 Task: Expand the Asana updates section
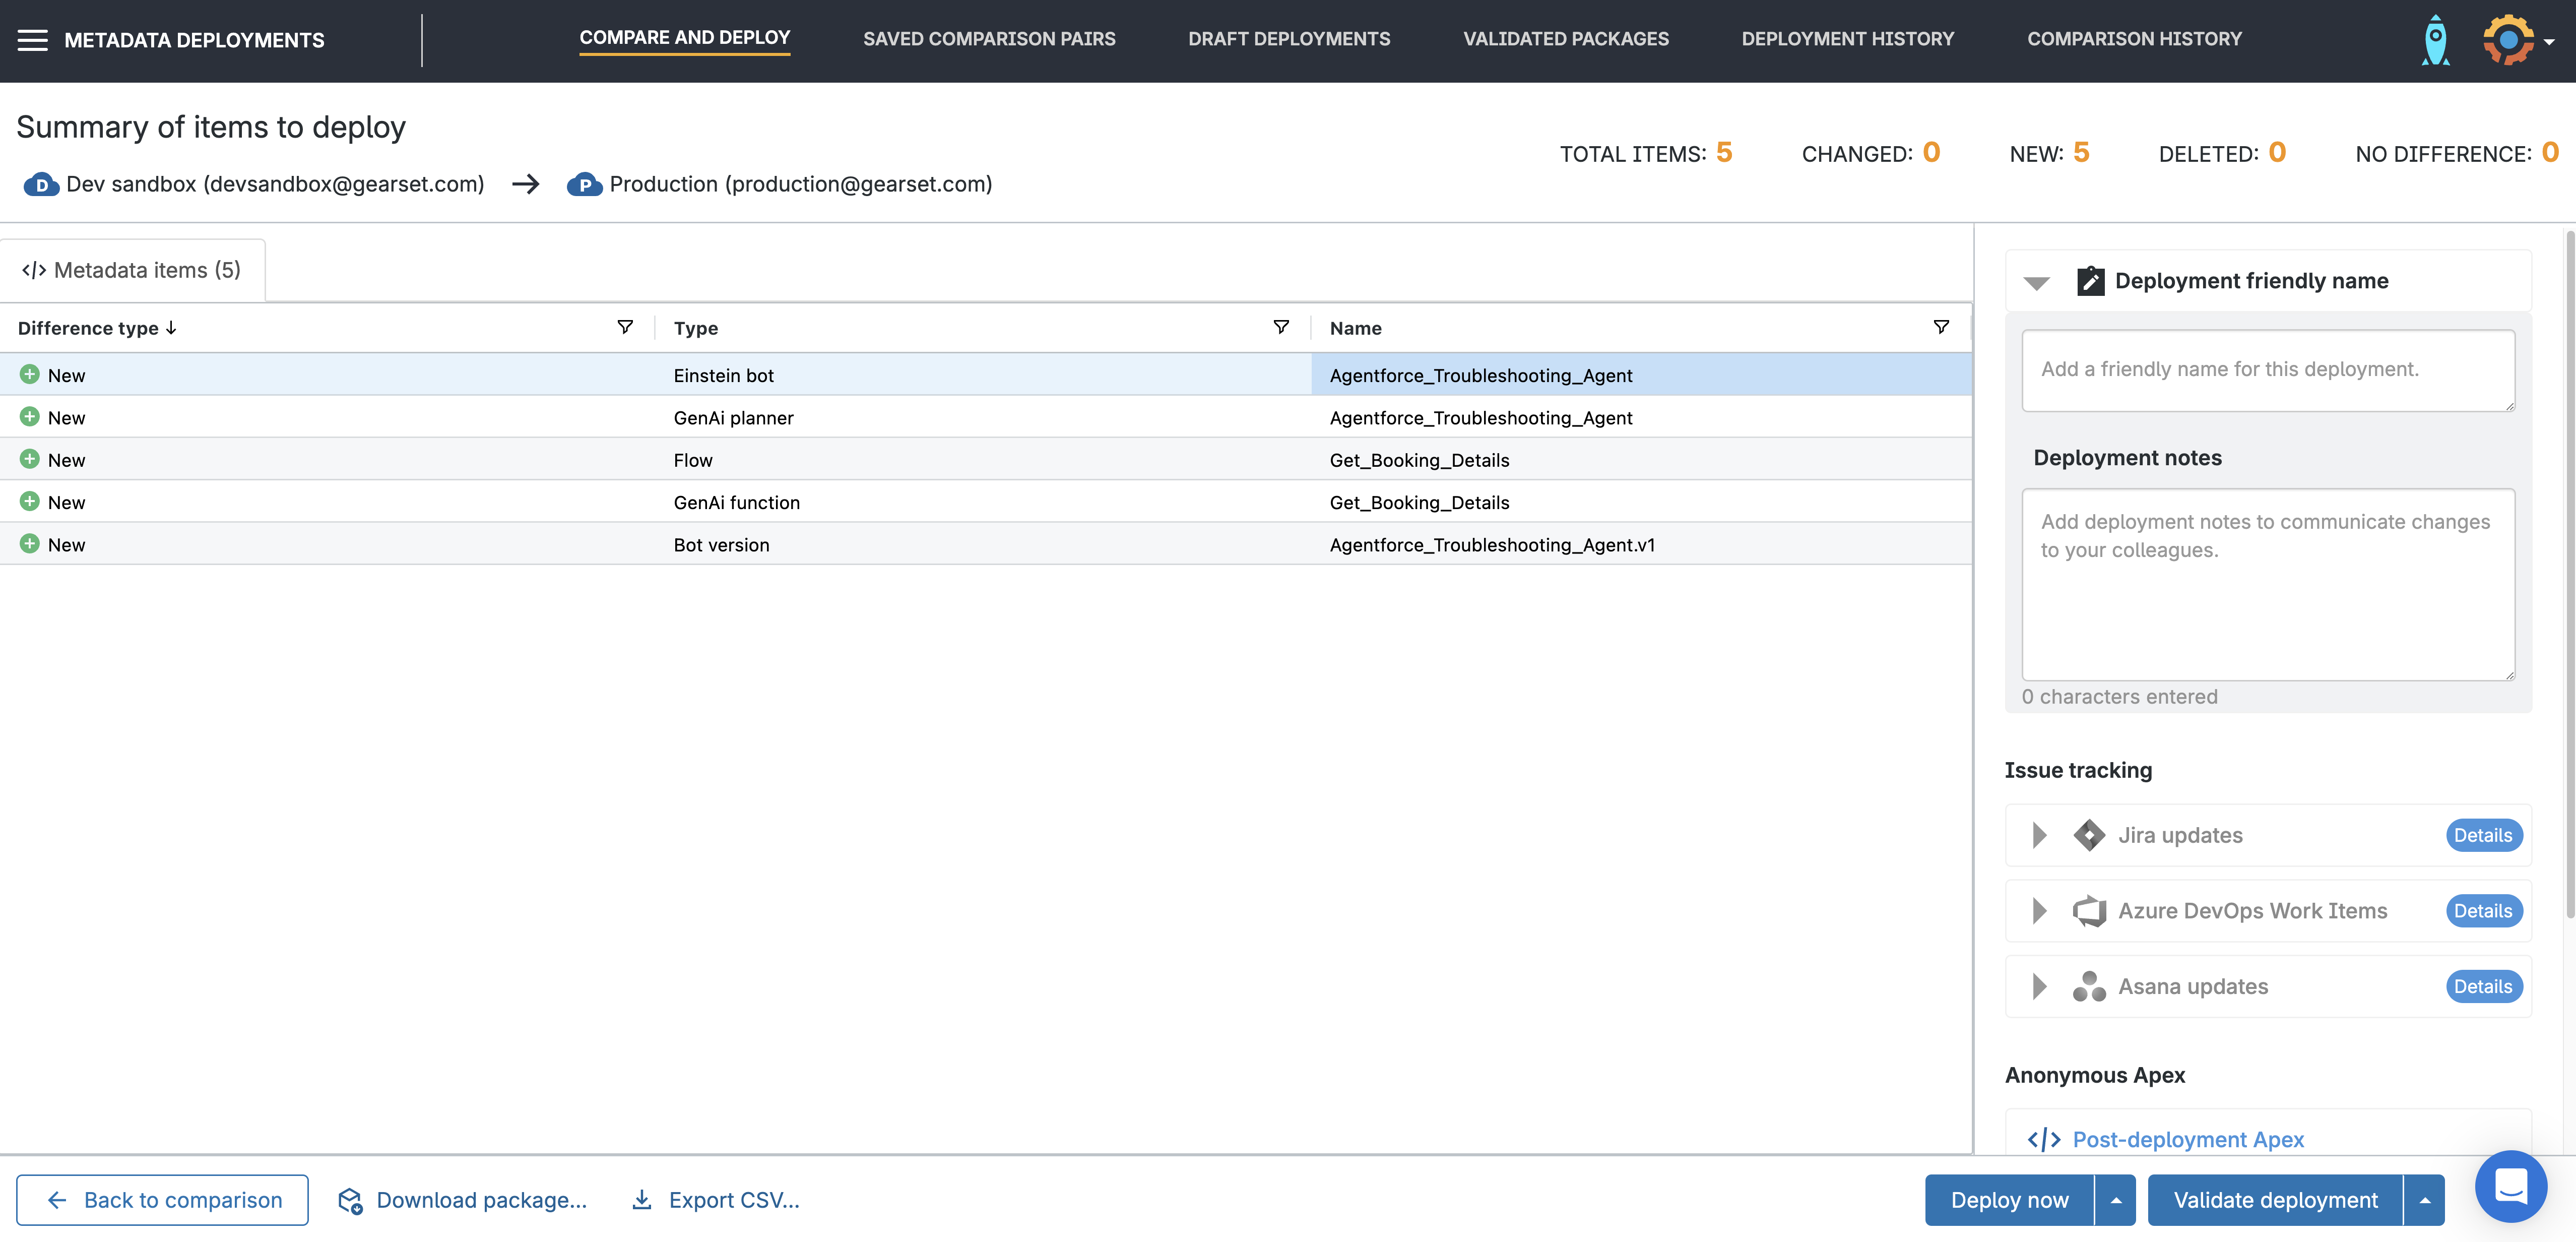tap(2040, 987)
